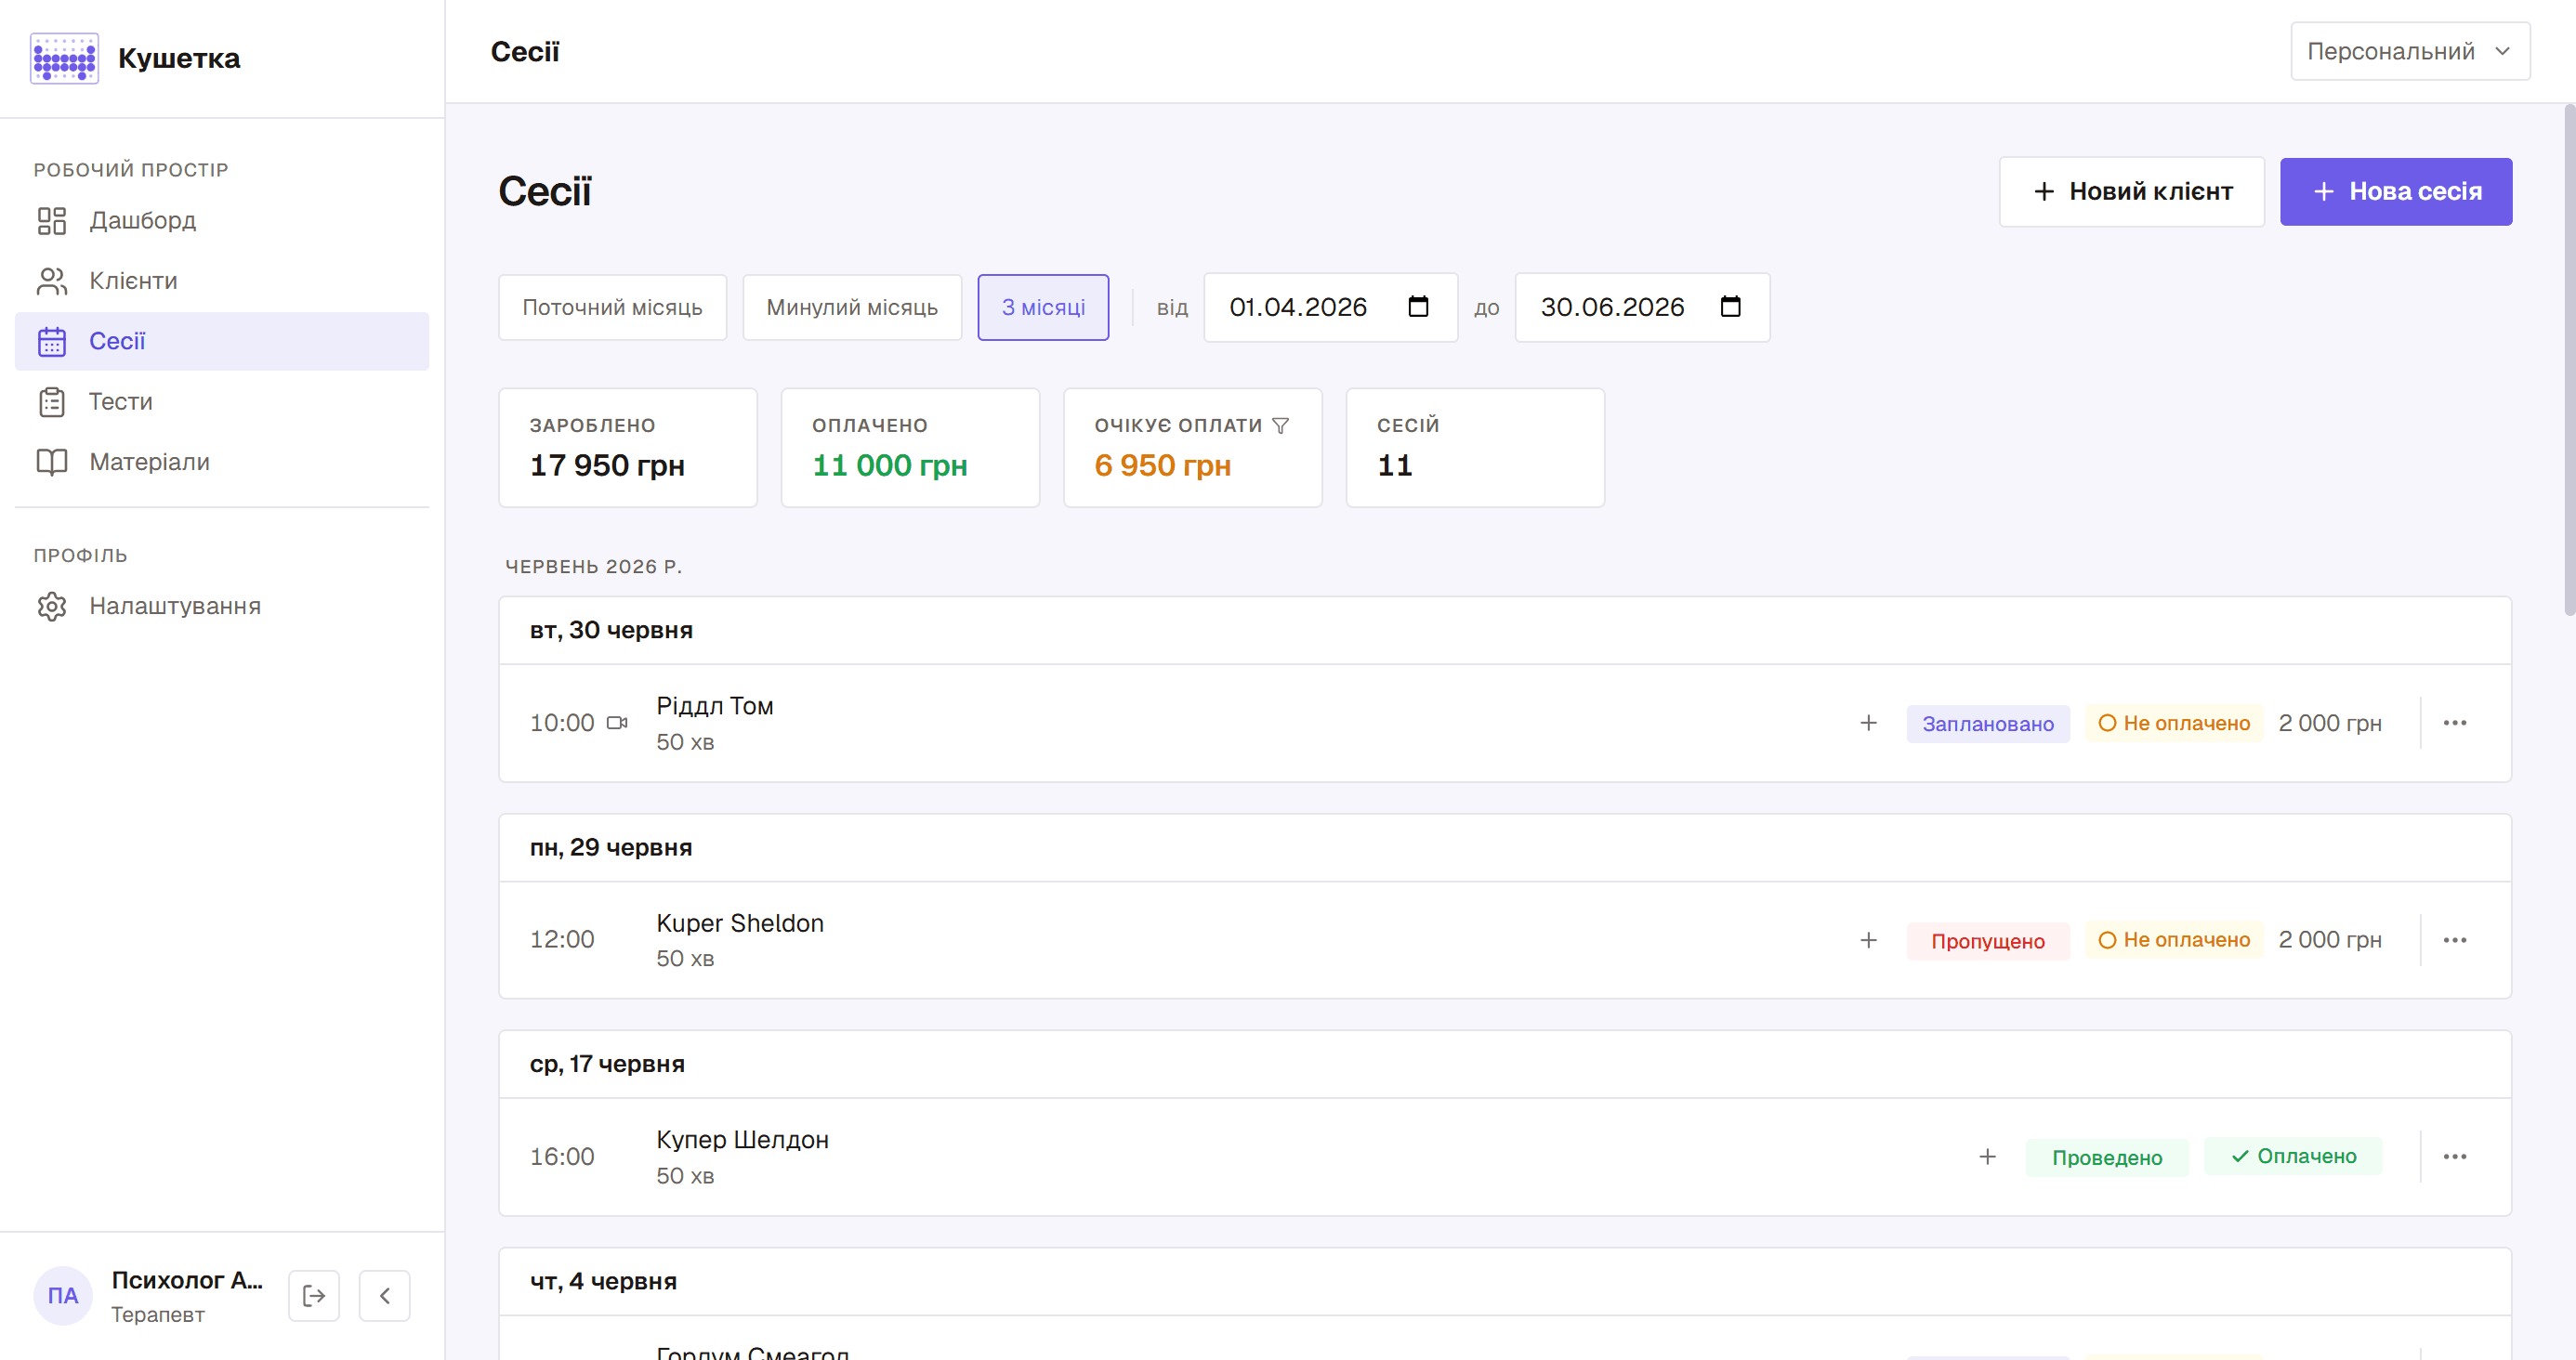Open client Kuper Sheldon

click(x=740, y=923)
